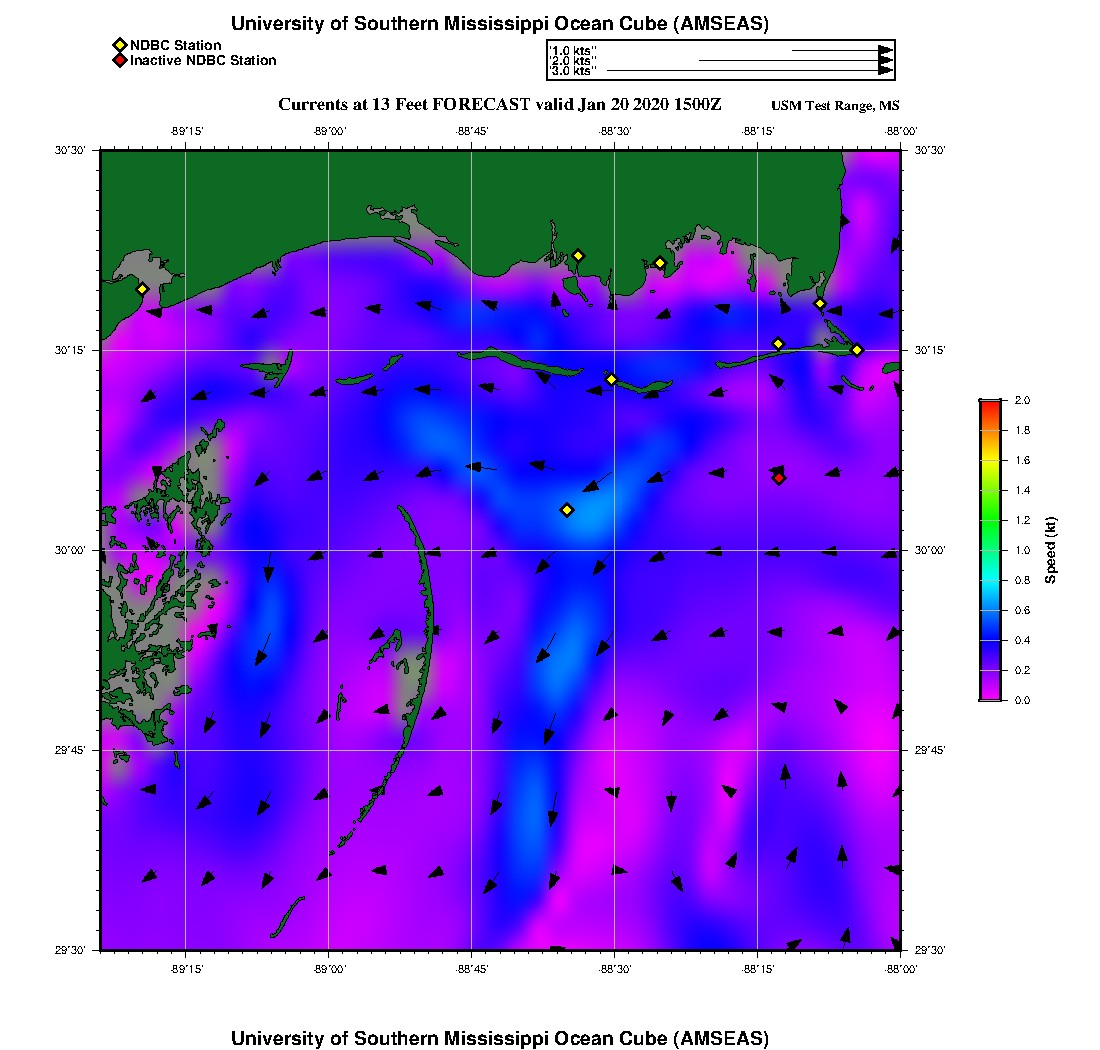
Task: Click the bottom Ocean Cube (AMSEAS) title
Action: 500,1038
